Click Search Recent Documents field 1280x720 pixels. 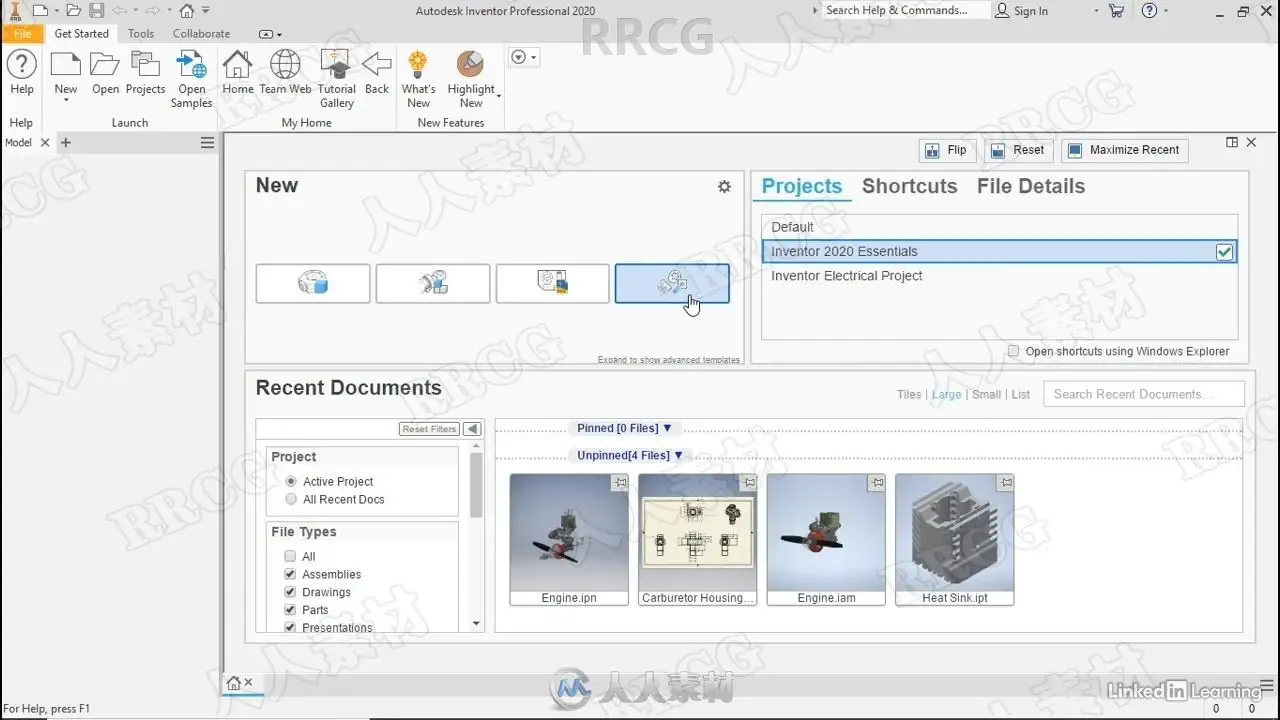coord(1144,394)
